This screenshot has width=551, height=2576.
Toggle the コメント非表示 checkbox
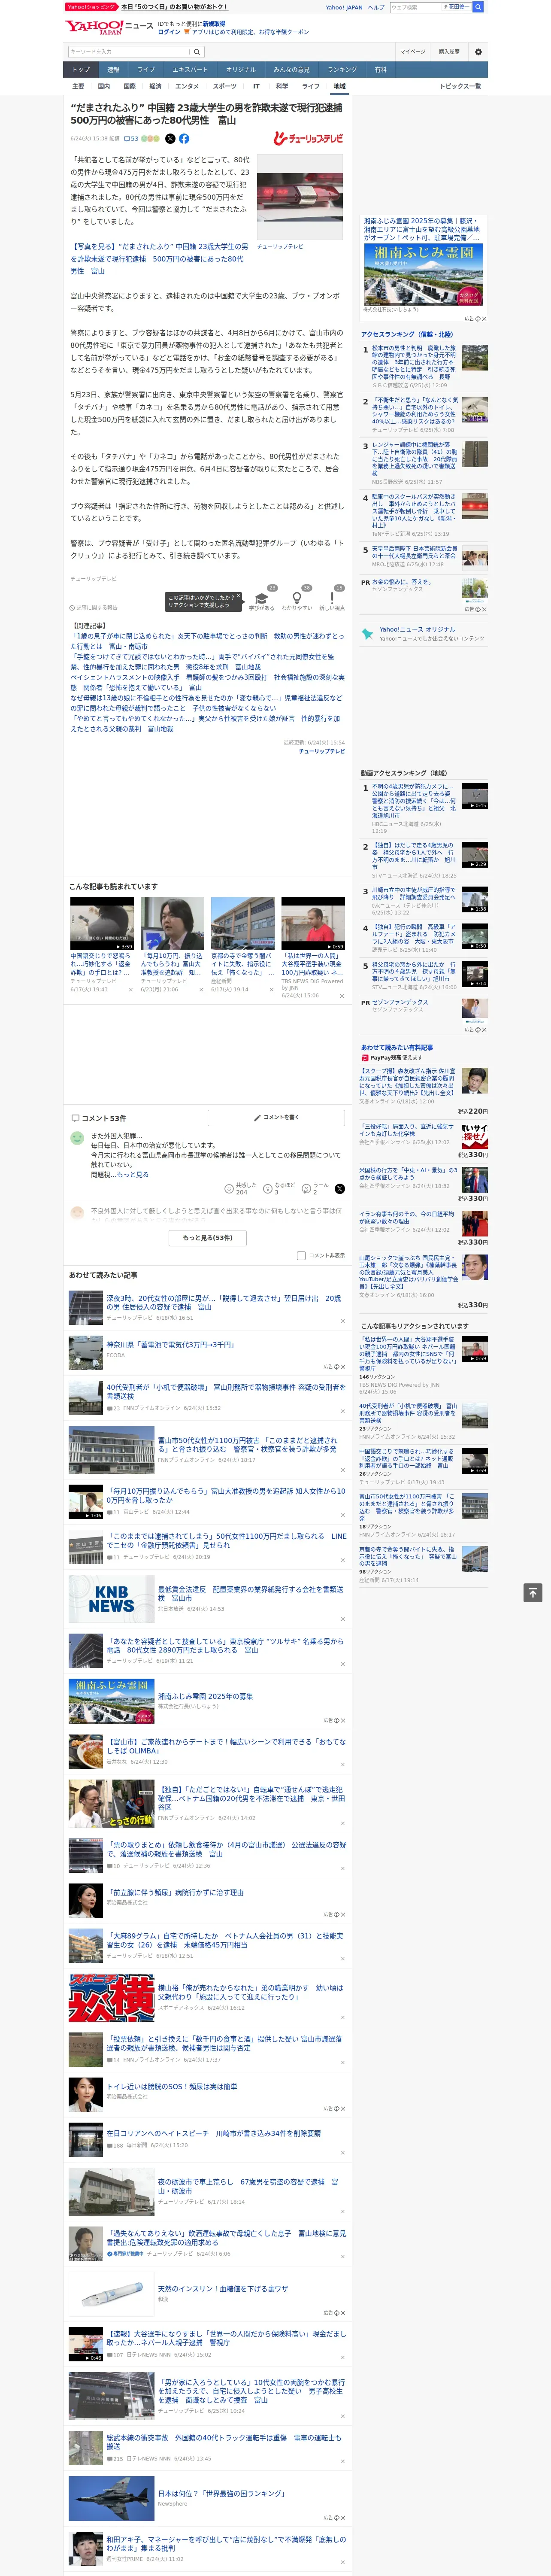pyautogui.click(x=301, y=1255)
